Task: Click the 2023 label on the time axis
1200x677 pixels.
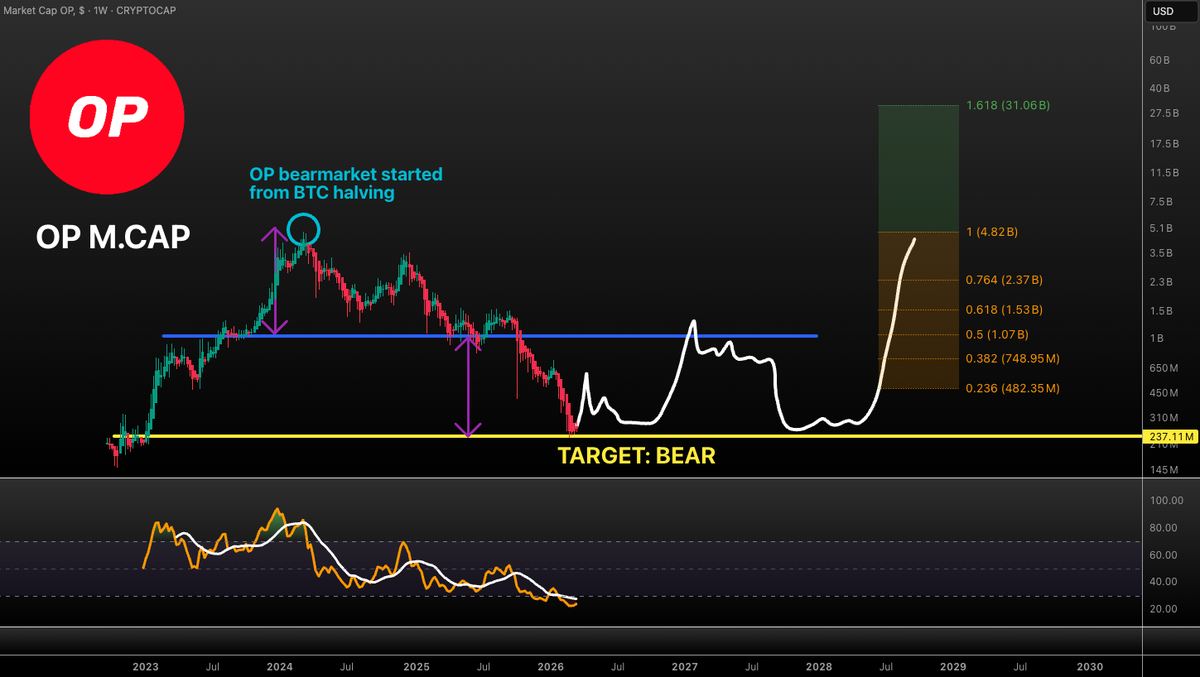Action: point(145,666)
